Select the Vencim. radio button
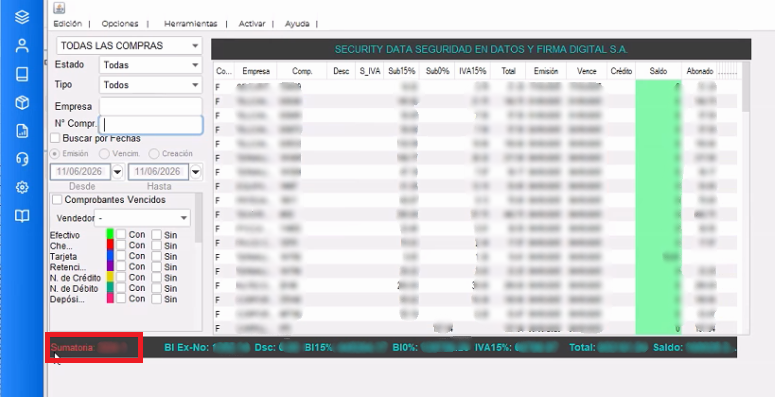Image resolution: width=775 pixels, height=397 pixels. tap(104, 154)
